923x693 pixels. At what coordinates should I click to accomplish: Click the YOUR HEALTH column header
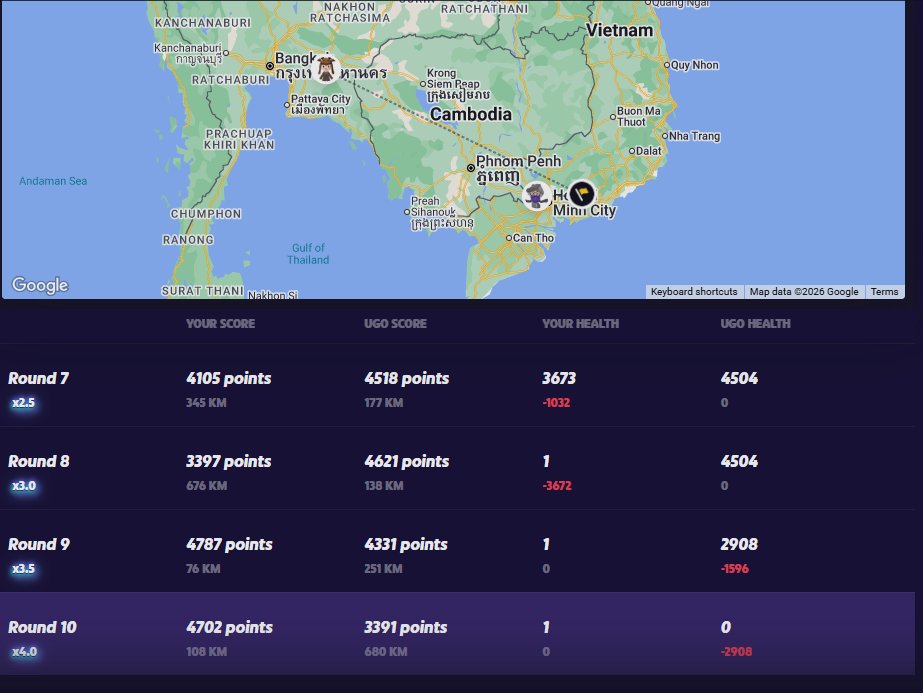point(580,323)
